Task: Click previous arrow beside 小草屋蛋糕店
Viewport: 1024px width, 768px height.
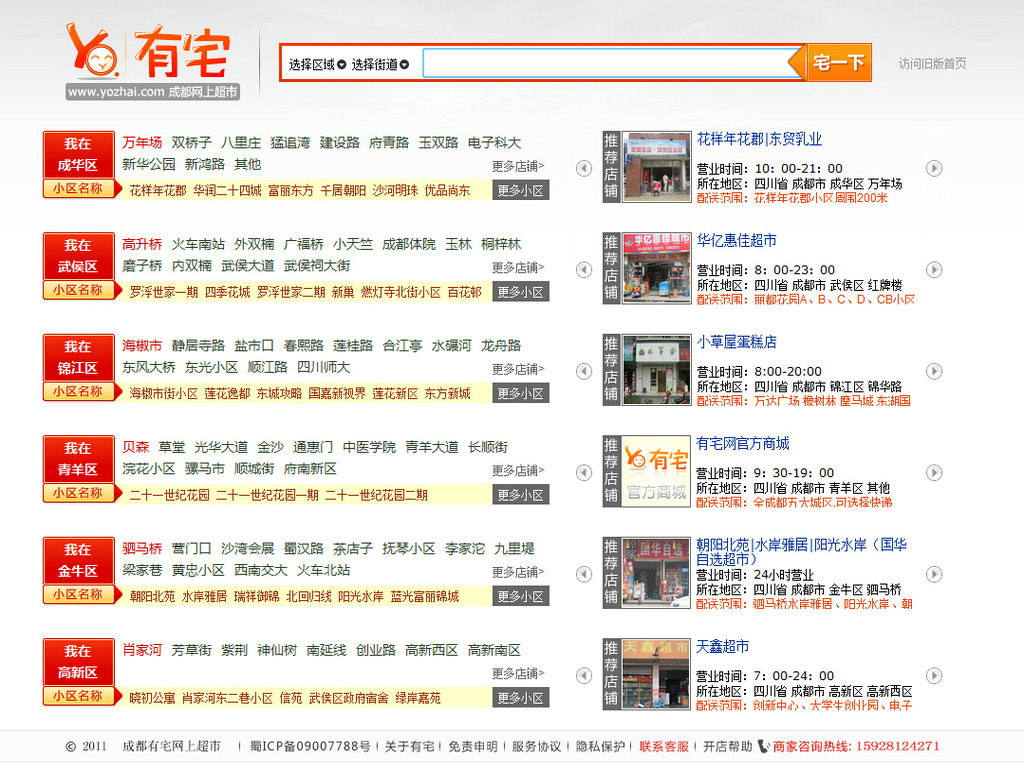Action: 584,371
